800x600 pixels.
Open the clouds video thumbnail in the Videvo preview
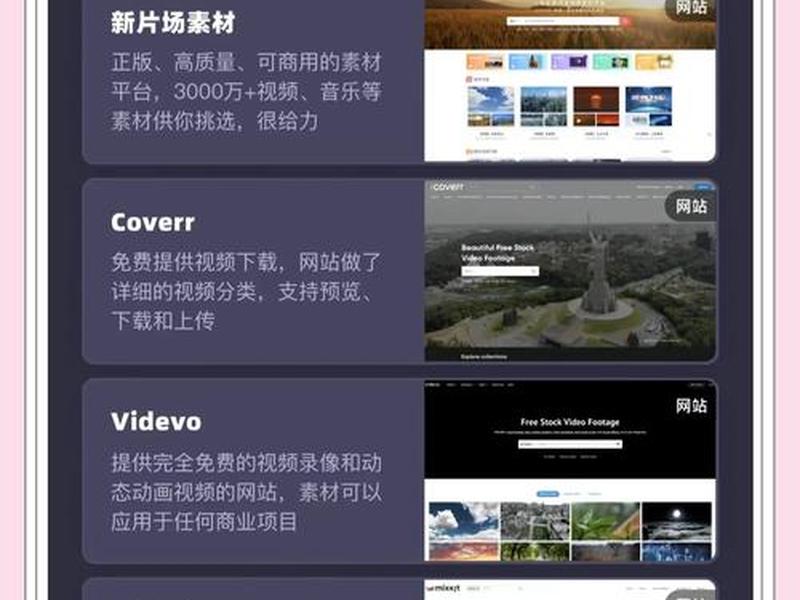464,521
